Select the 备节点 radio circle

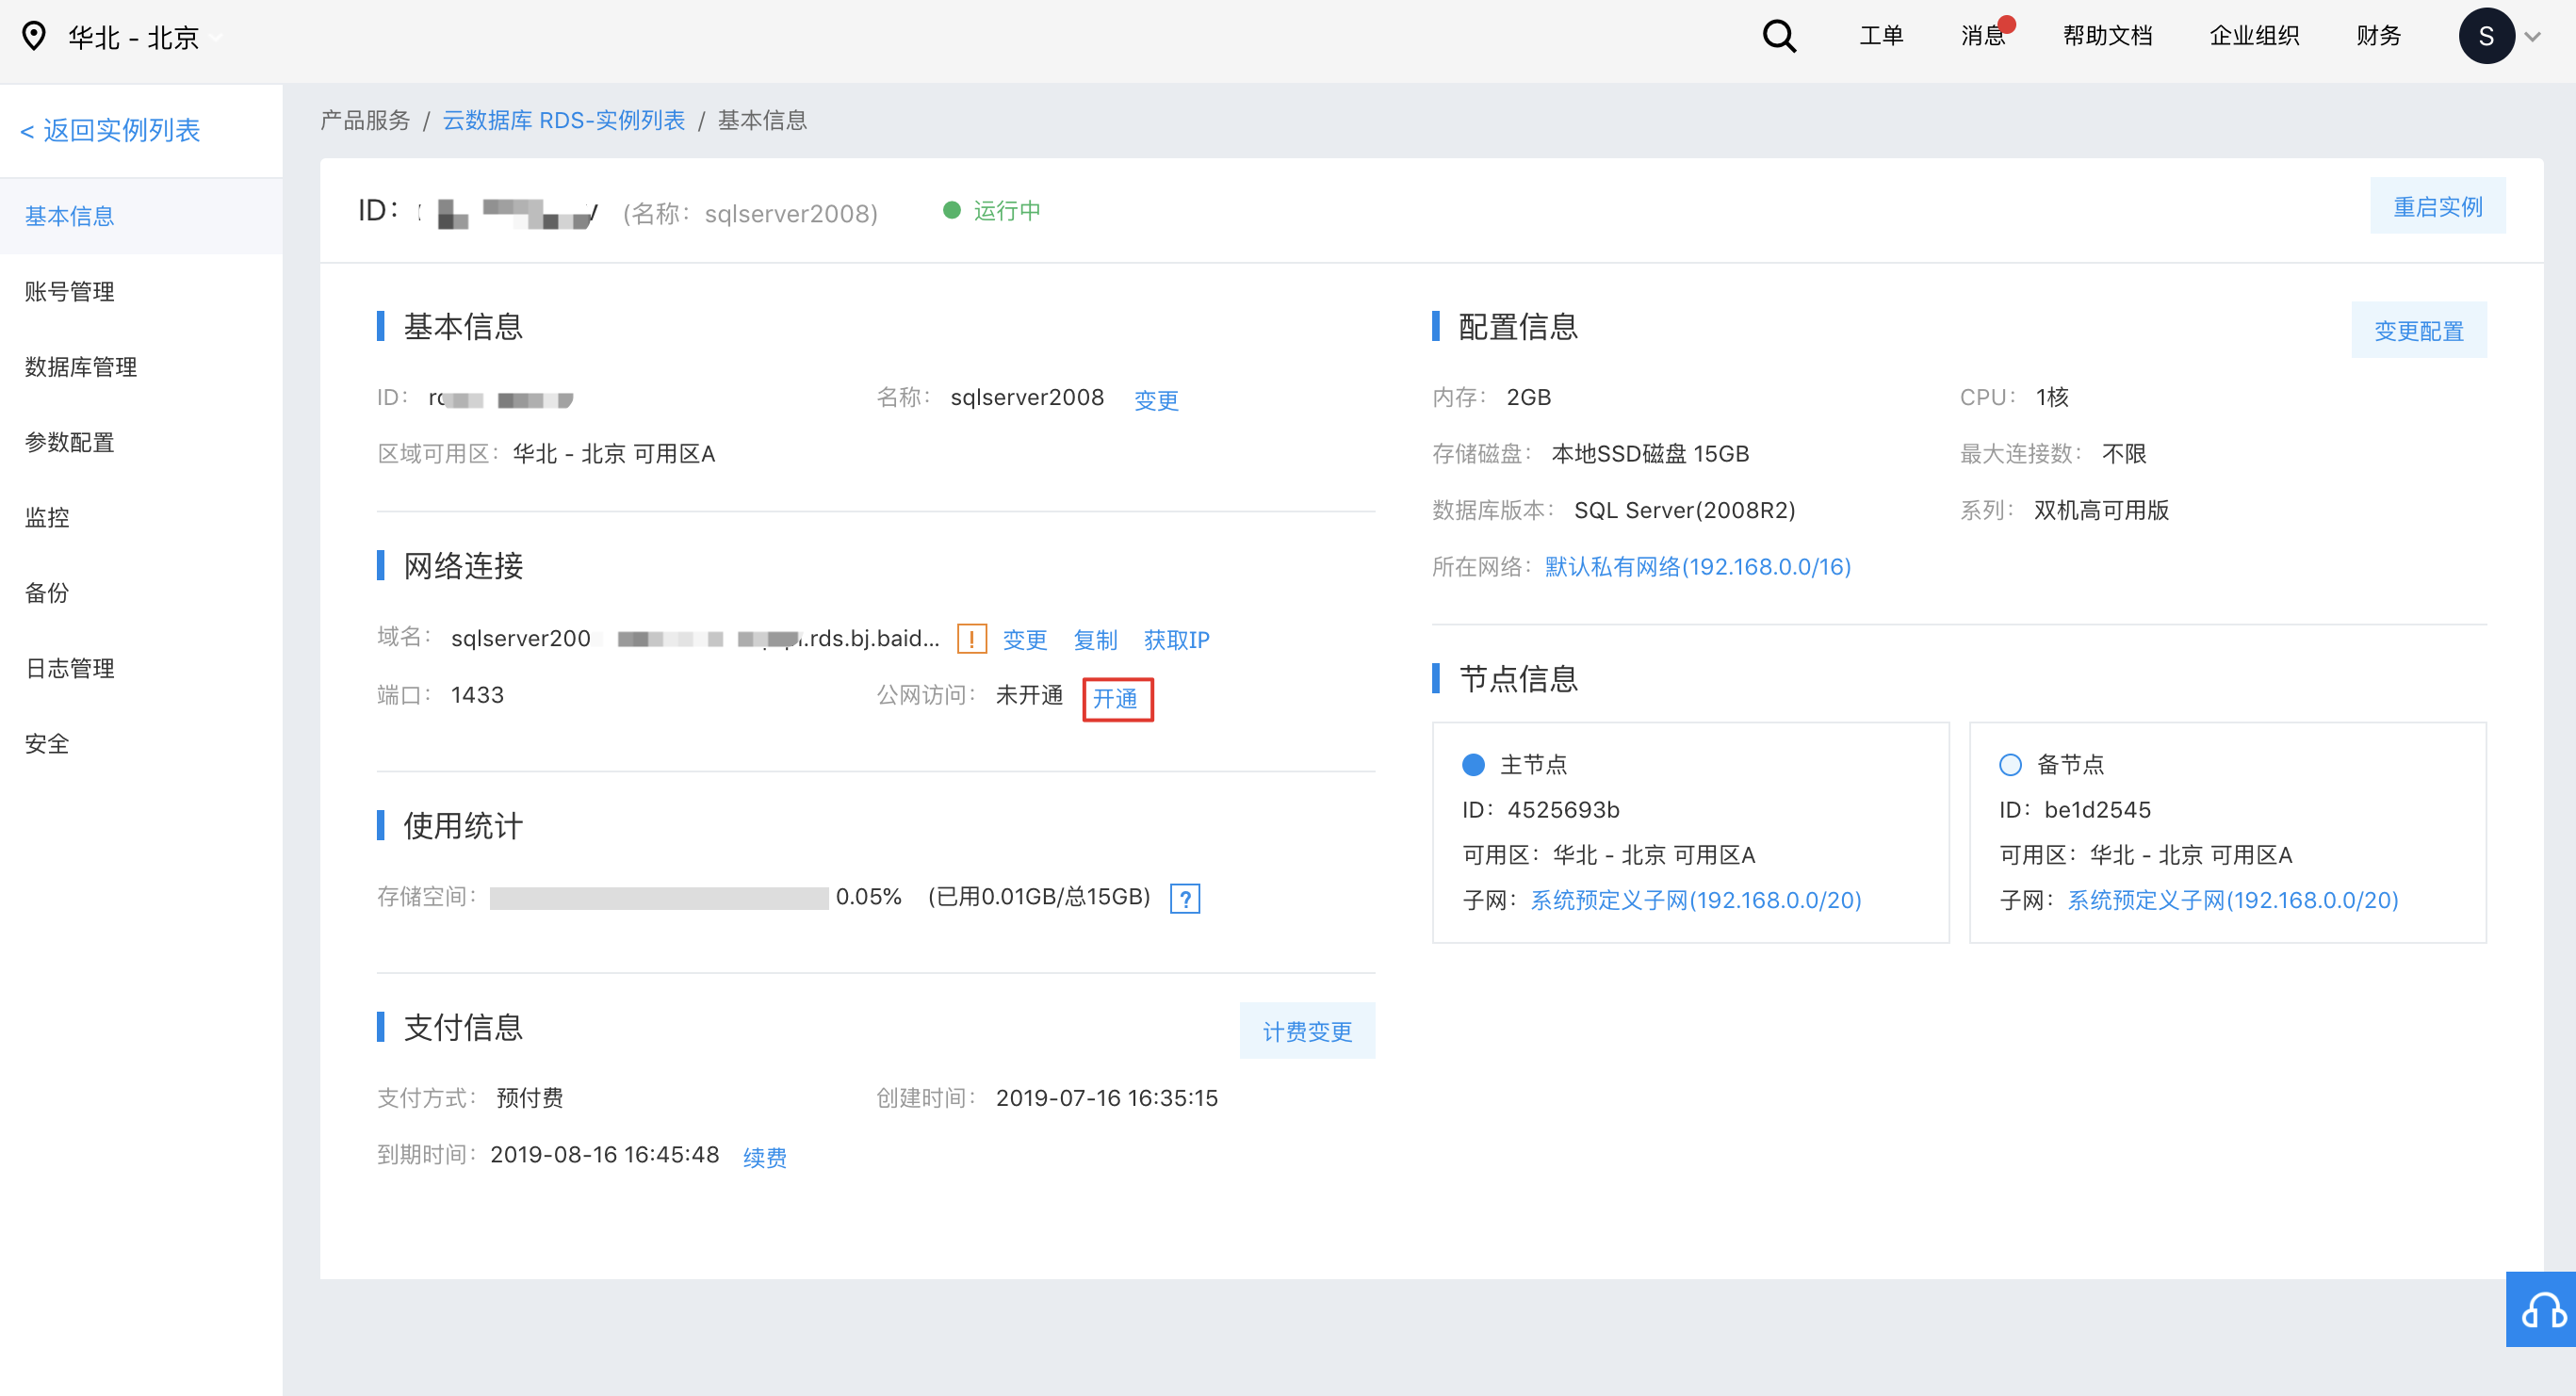point(2010,765)
